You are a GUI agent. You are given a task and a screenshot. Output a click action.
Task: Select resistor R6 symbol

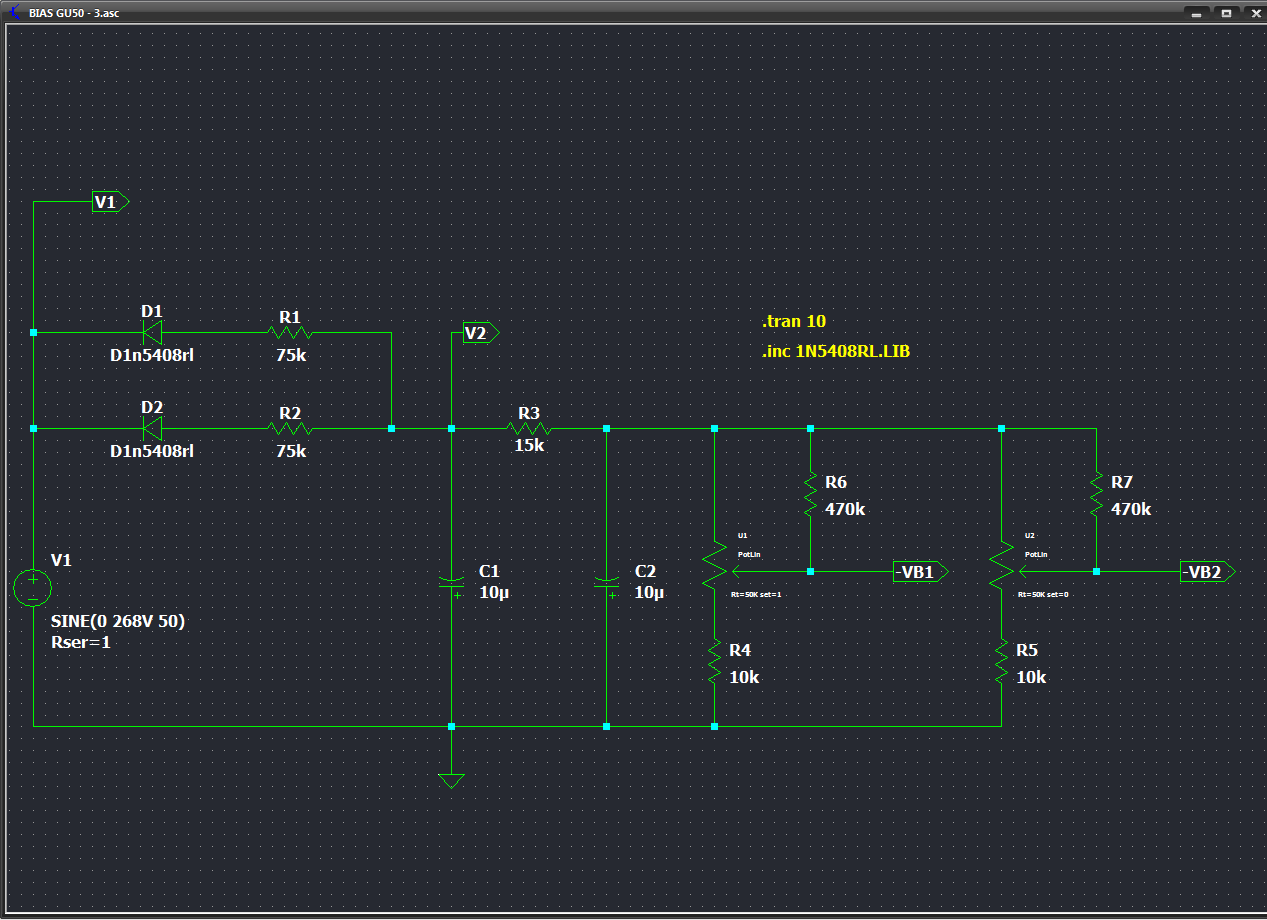[x=810, y=494]
